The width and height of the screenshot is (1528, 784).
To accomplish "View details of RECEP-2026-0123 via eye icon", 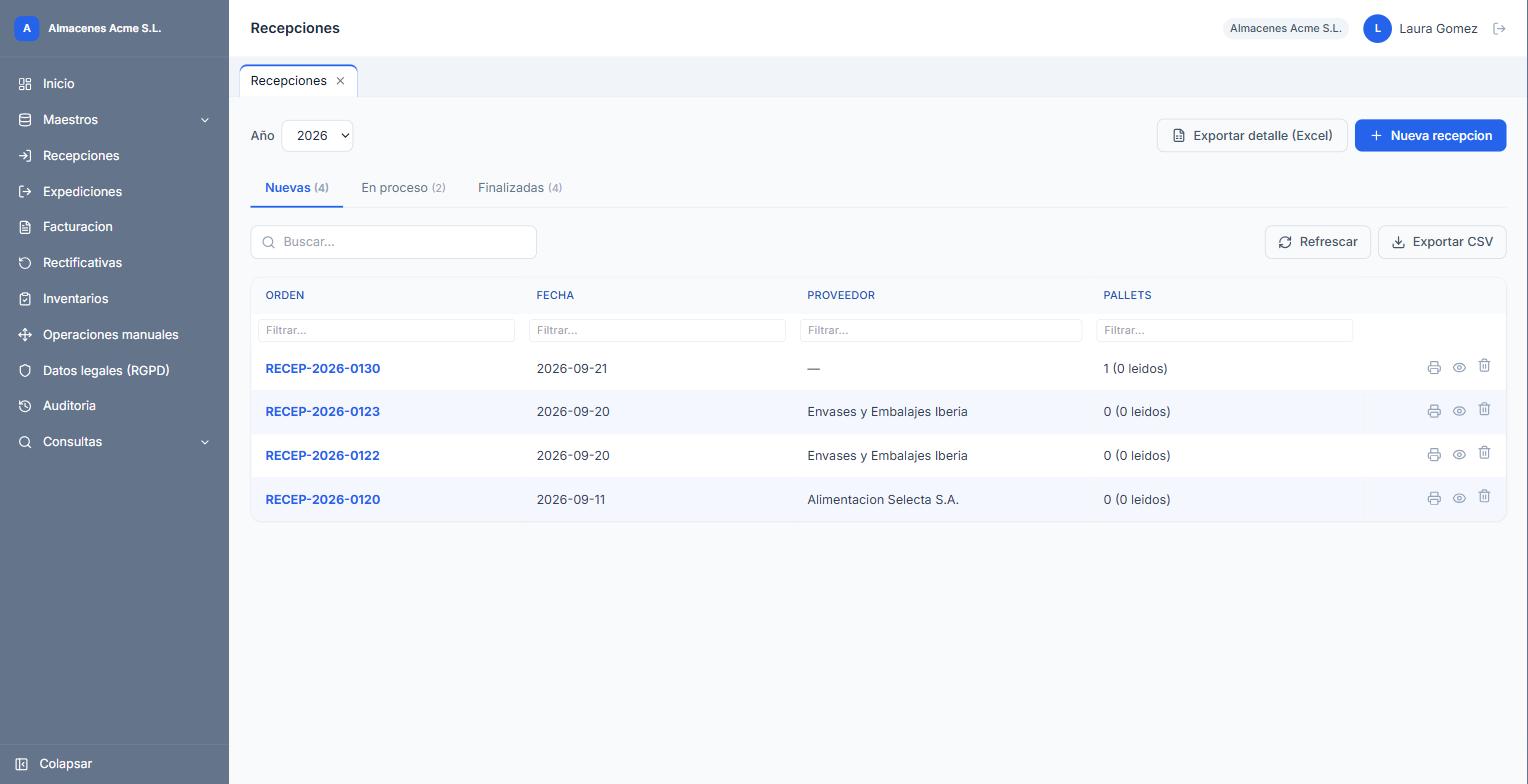I will (1459, 411).
